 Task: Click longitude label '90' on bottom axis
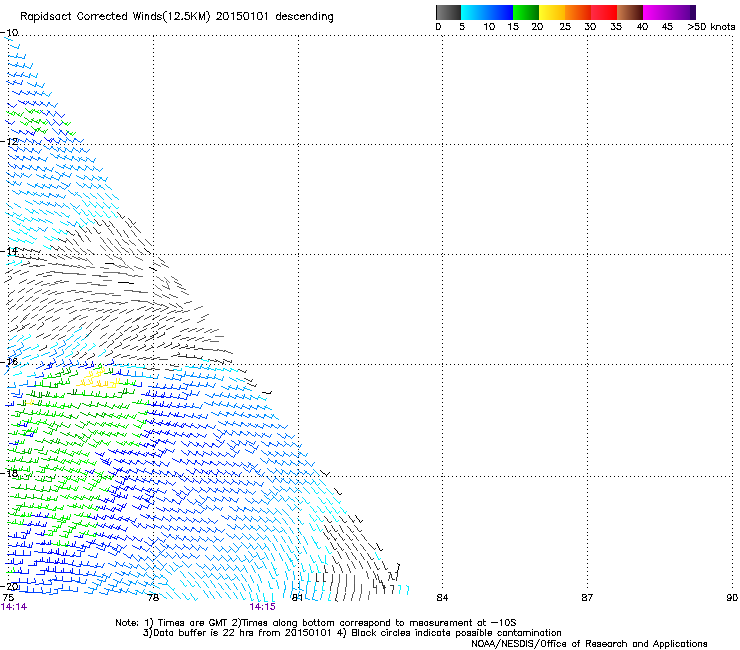[x=732, y=598]
